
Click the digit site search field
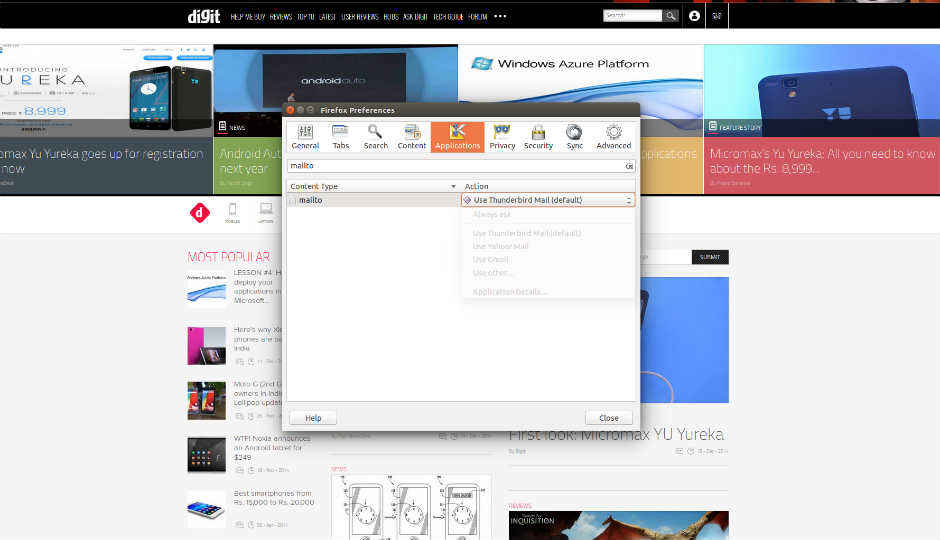pos(632,16)
